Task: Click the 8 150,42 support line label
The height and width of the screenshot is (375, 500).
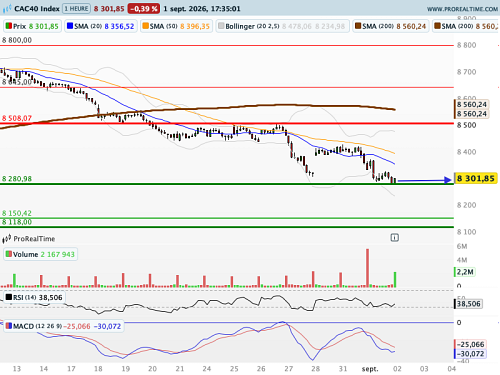Action: click(x=17, y=213)
